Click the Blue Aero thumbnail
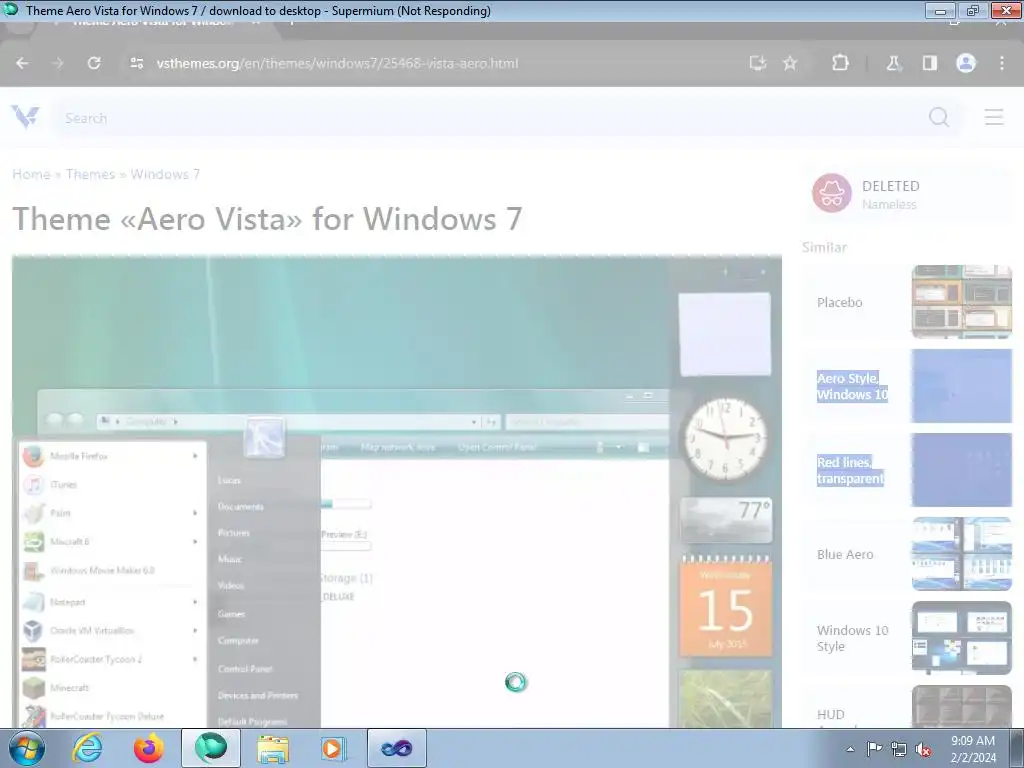1024x768 pixels. (x=961, y=554)
